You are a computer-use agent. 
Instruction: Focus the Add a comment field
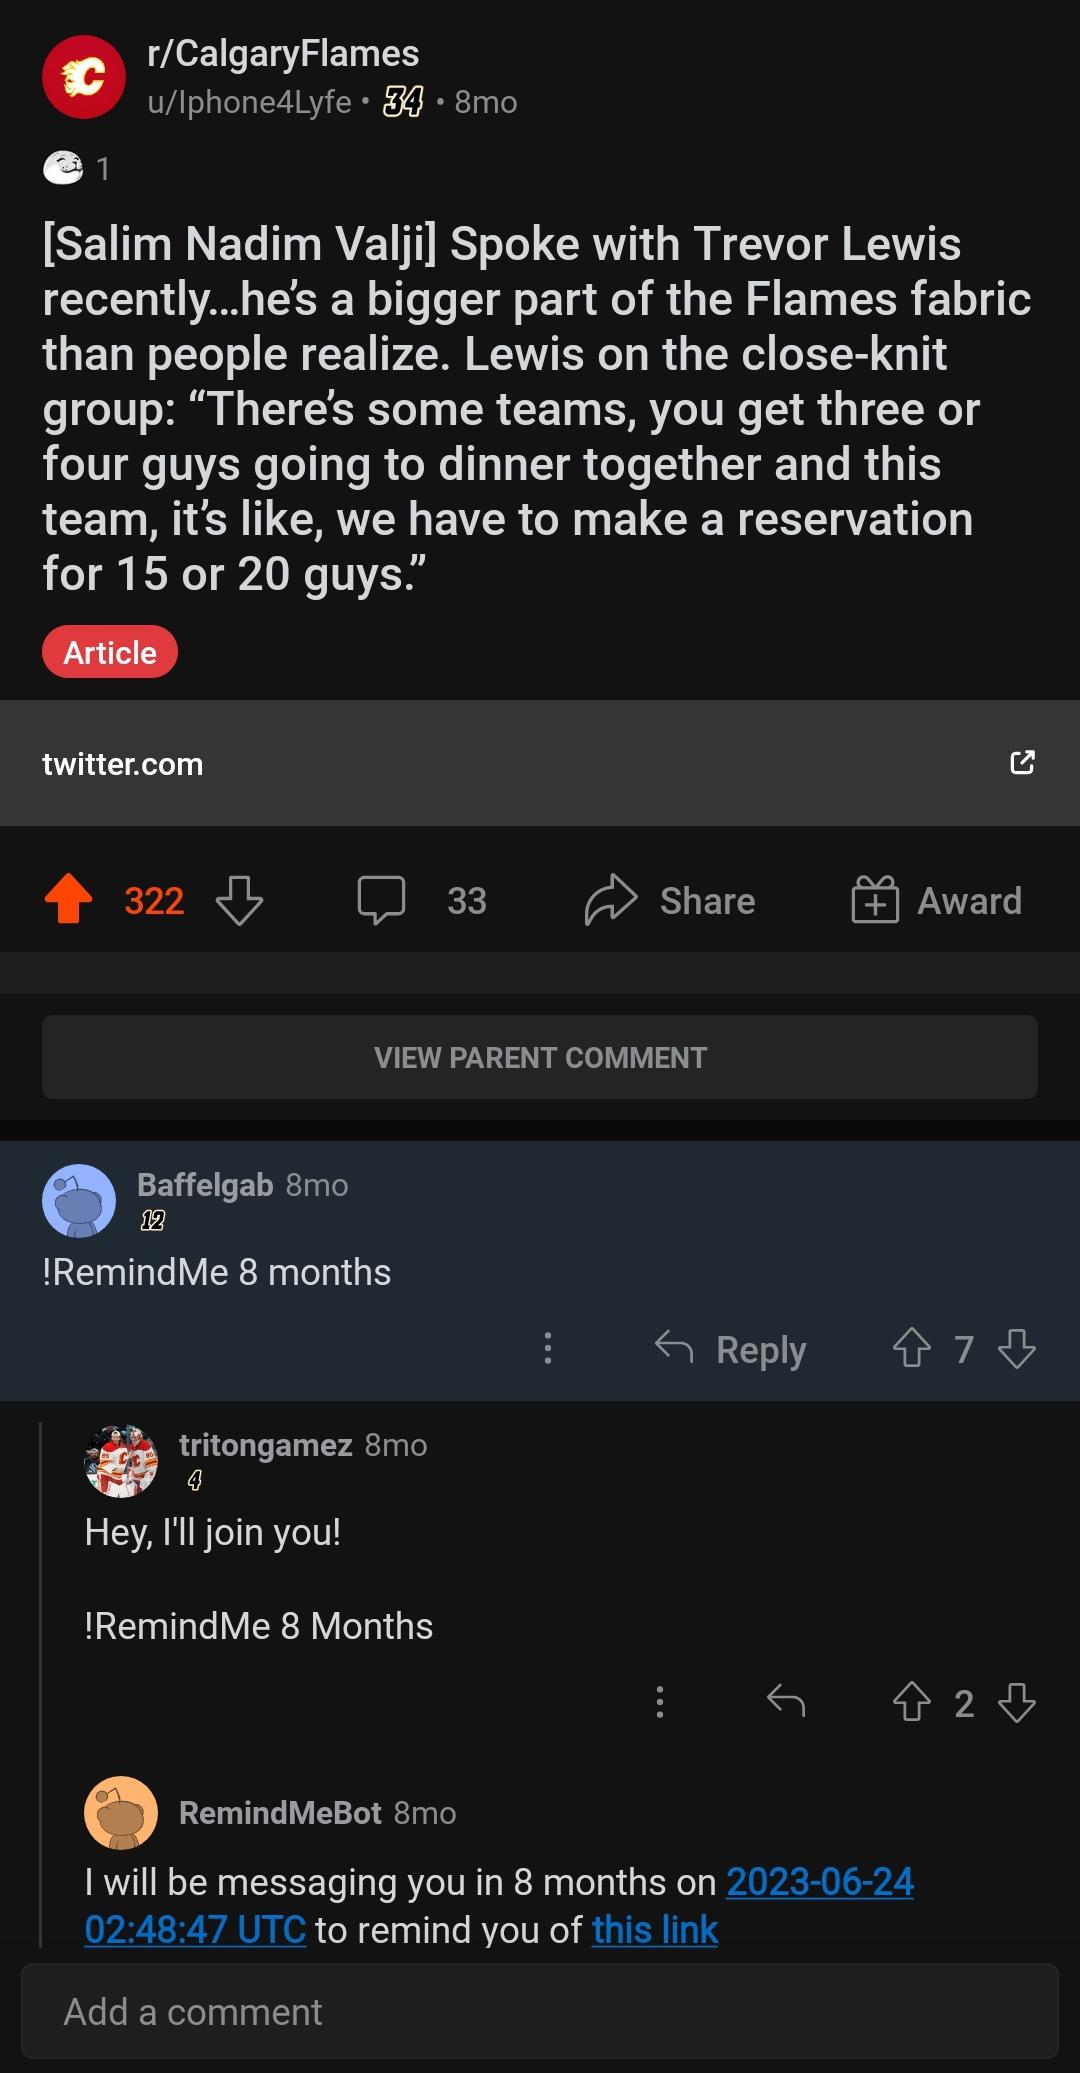coord(540,2012)
